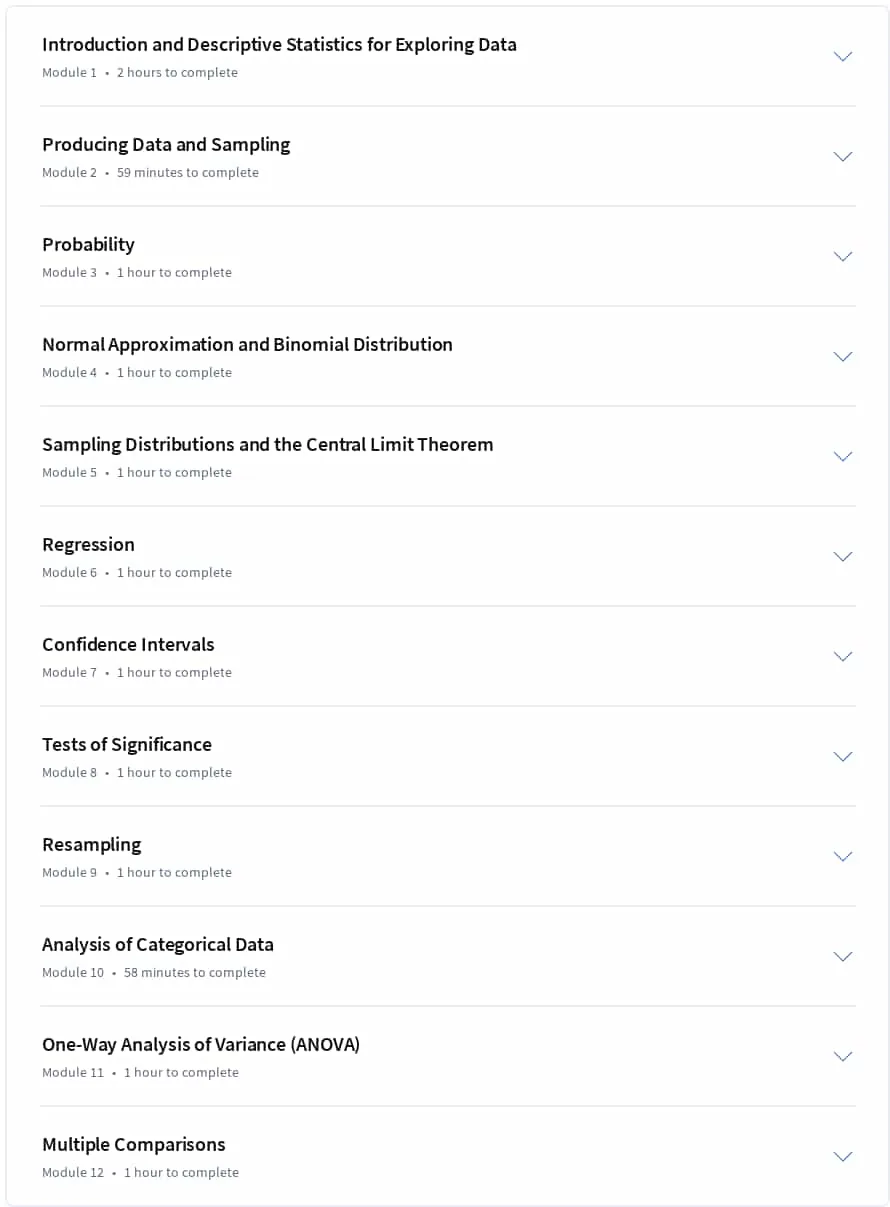Select the Introduction and Descriptive Statistics title
Viewport: 890px width, 1207px height.
tap(279, 45)
